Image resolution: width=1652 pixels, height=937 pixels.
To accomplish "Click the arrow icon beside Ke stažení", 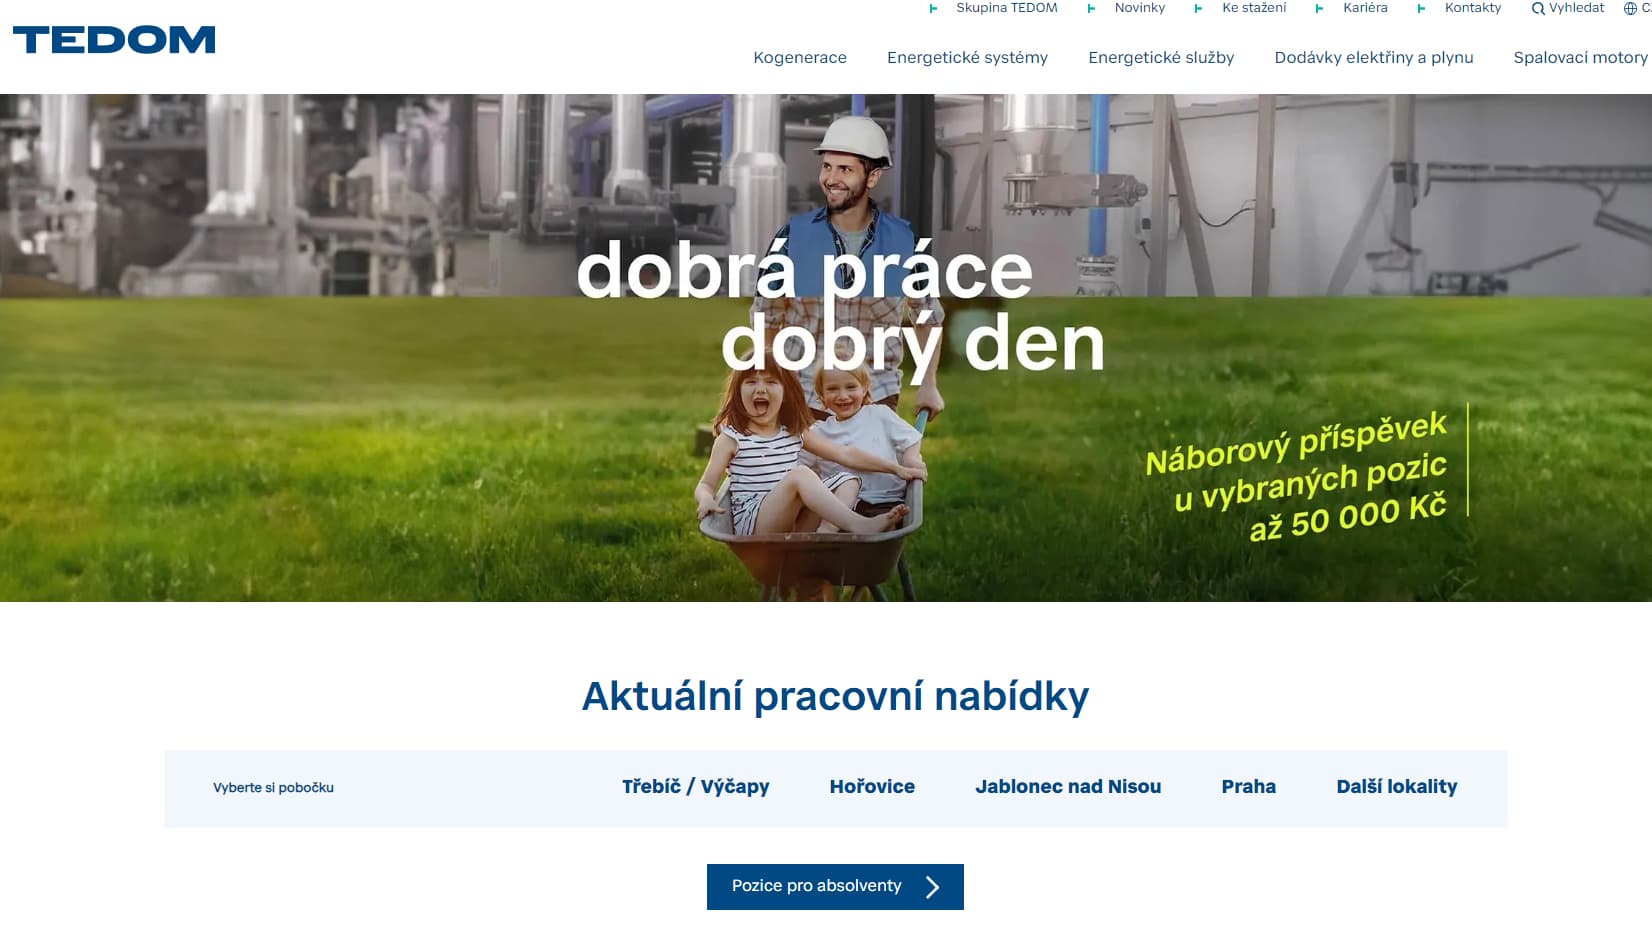I will 1199,9.
